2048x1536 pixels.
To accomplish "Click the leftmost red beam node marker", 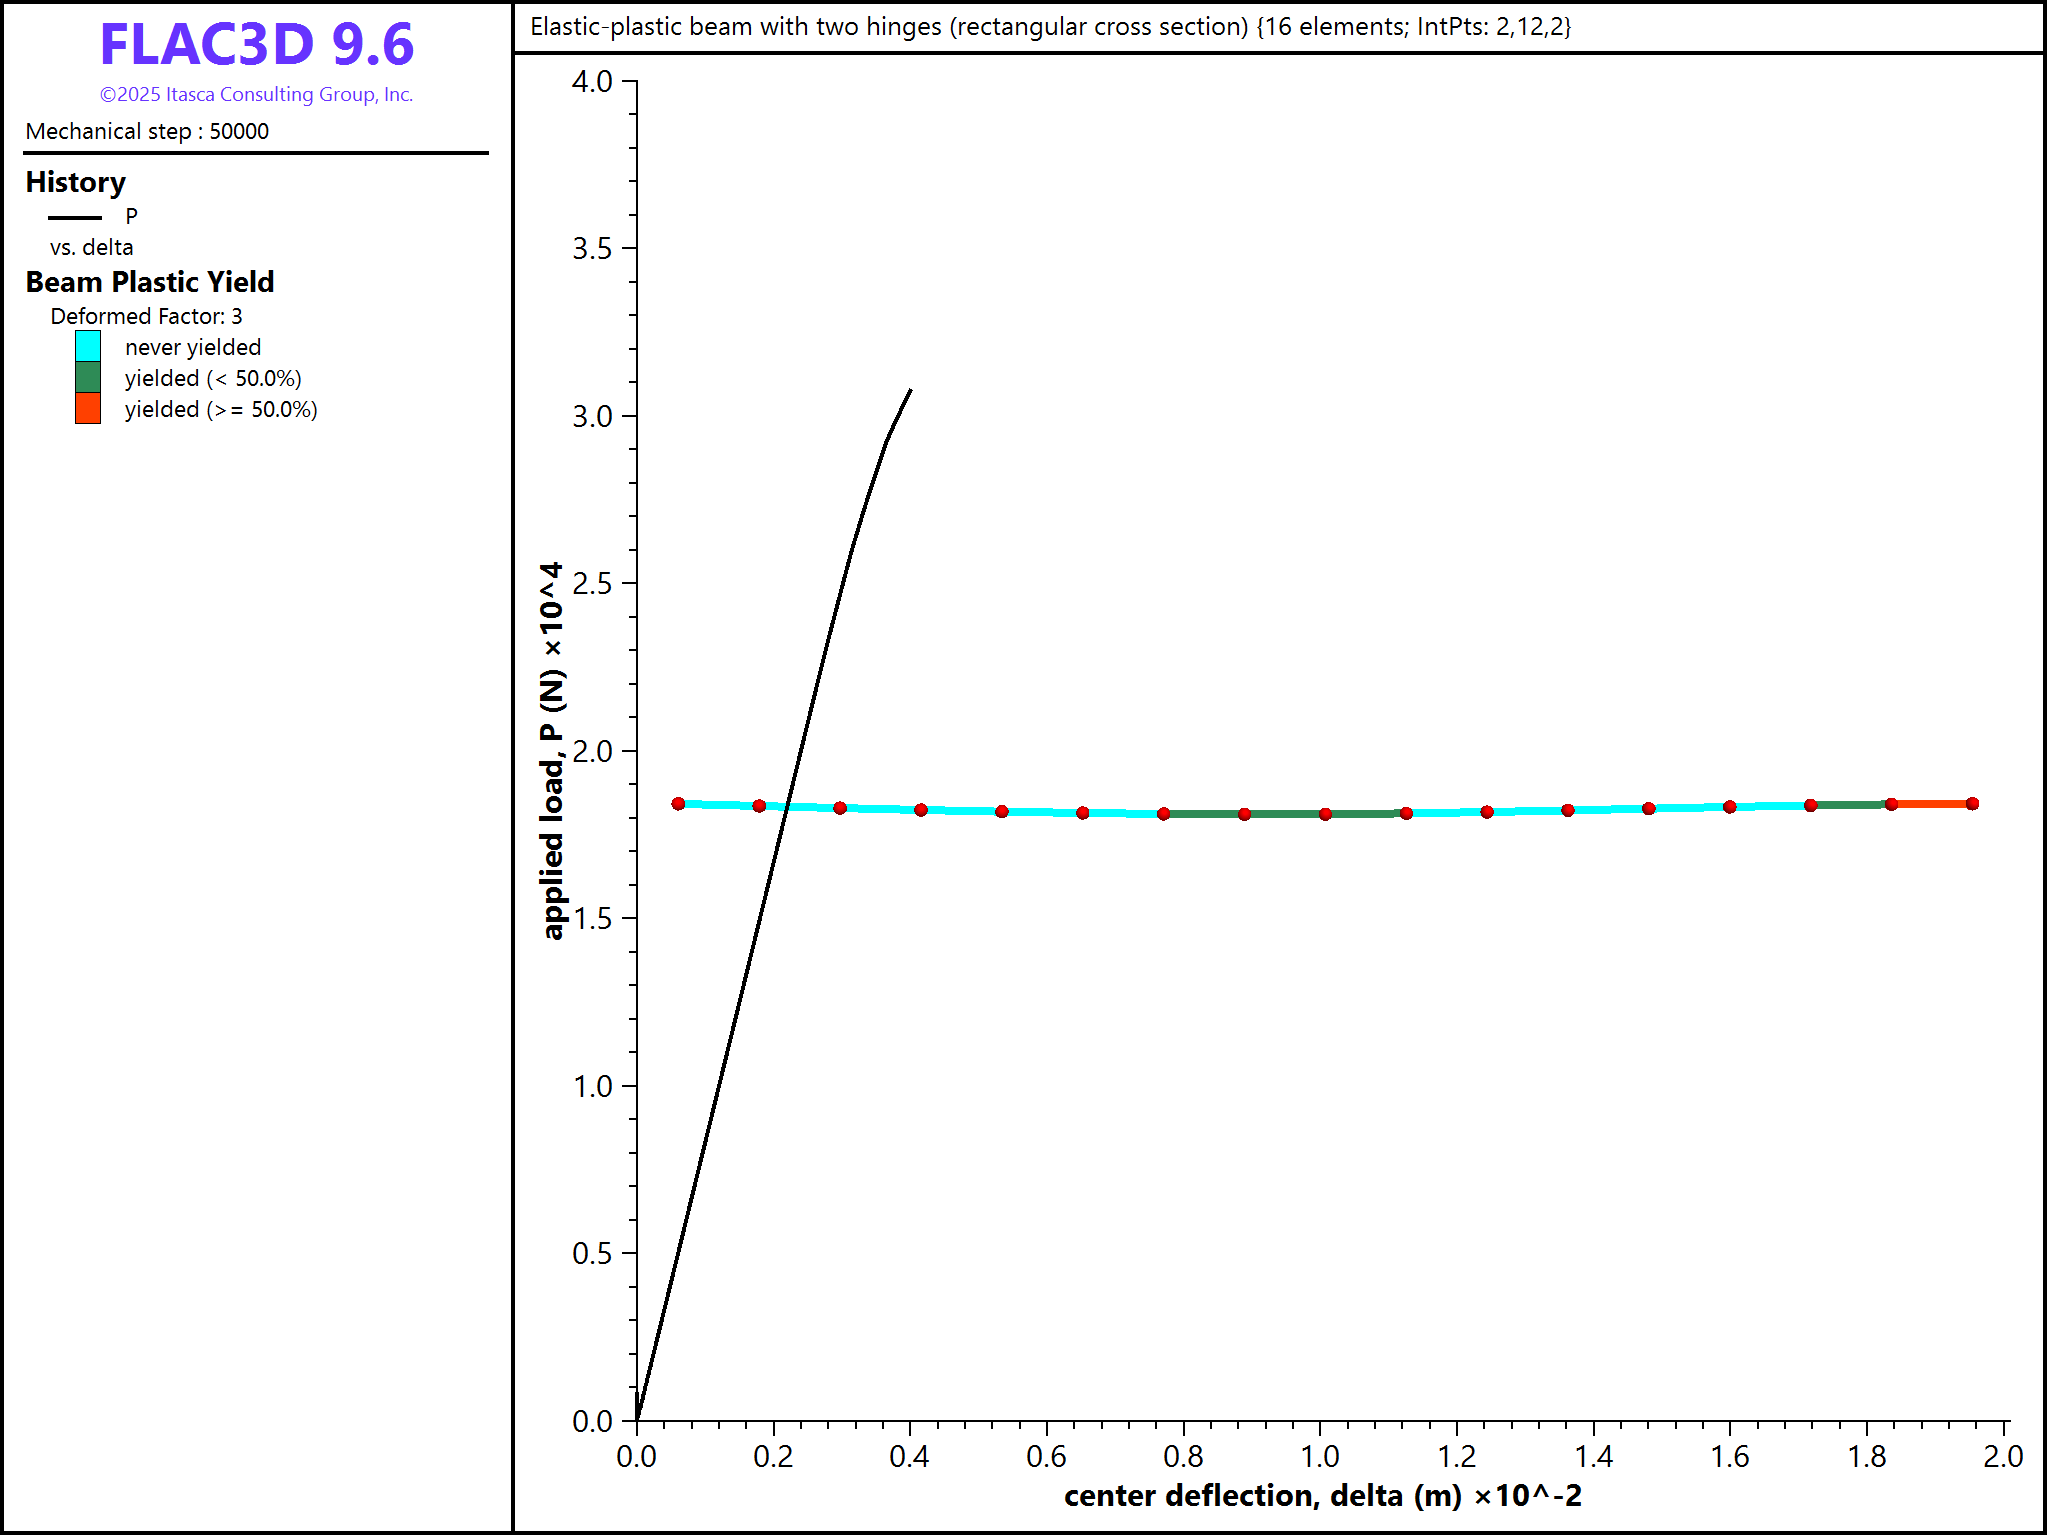I will tap(678, 804).
